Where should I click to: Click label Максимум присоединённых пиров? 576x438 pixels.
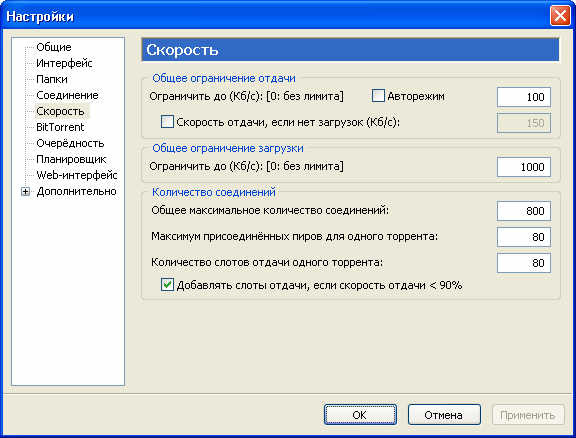click(295, 236)
